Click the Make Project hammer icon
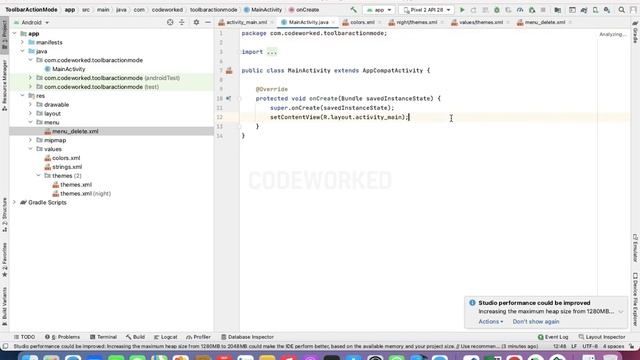 [353, 10]
